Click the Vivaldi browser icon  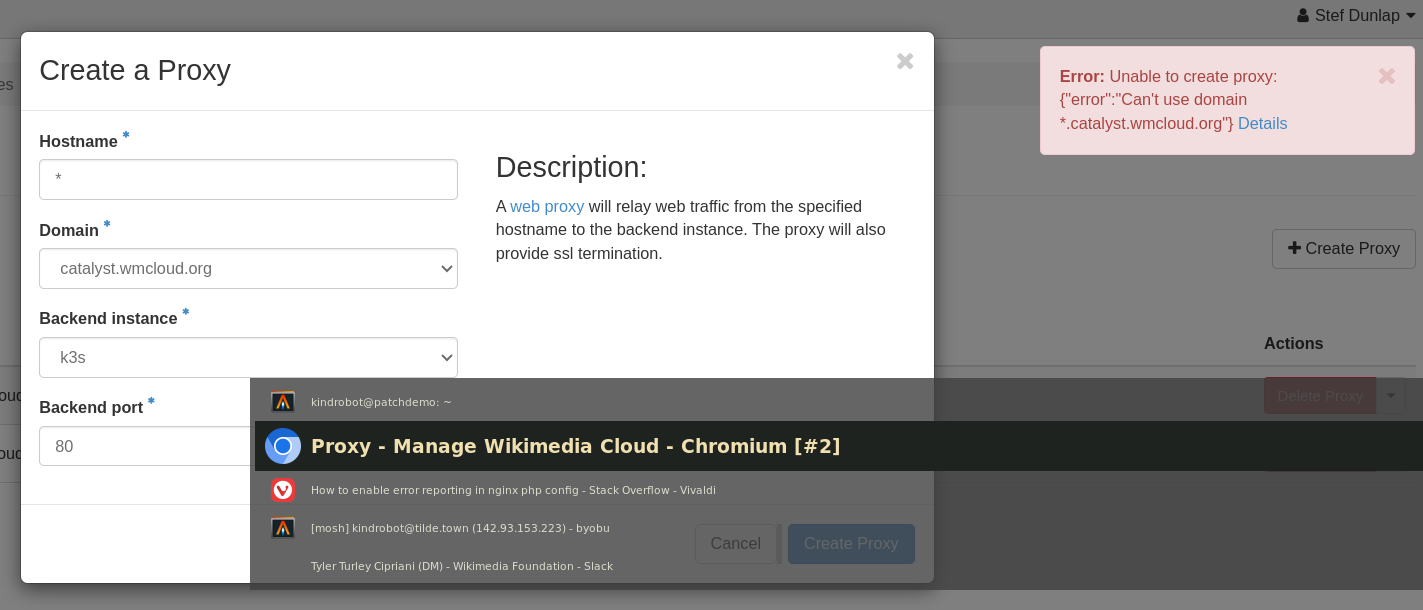pos(283,490)
